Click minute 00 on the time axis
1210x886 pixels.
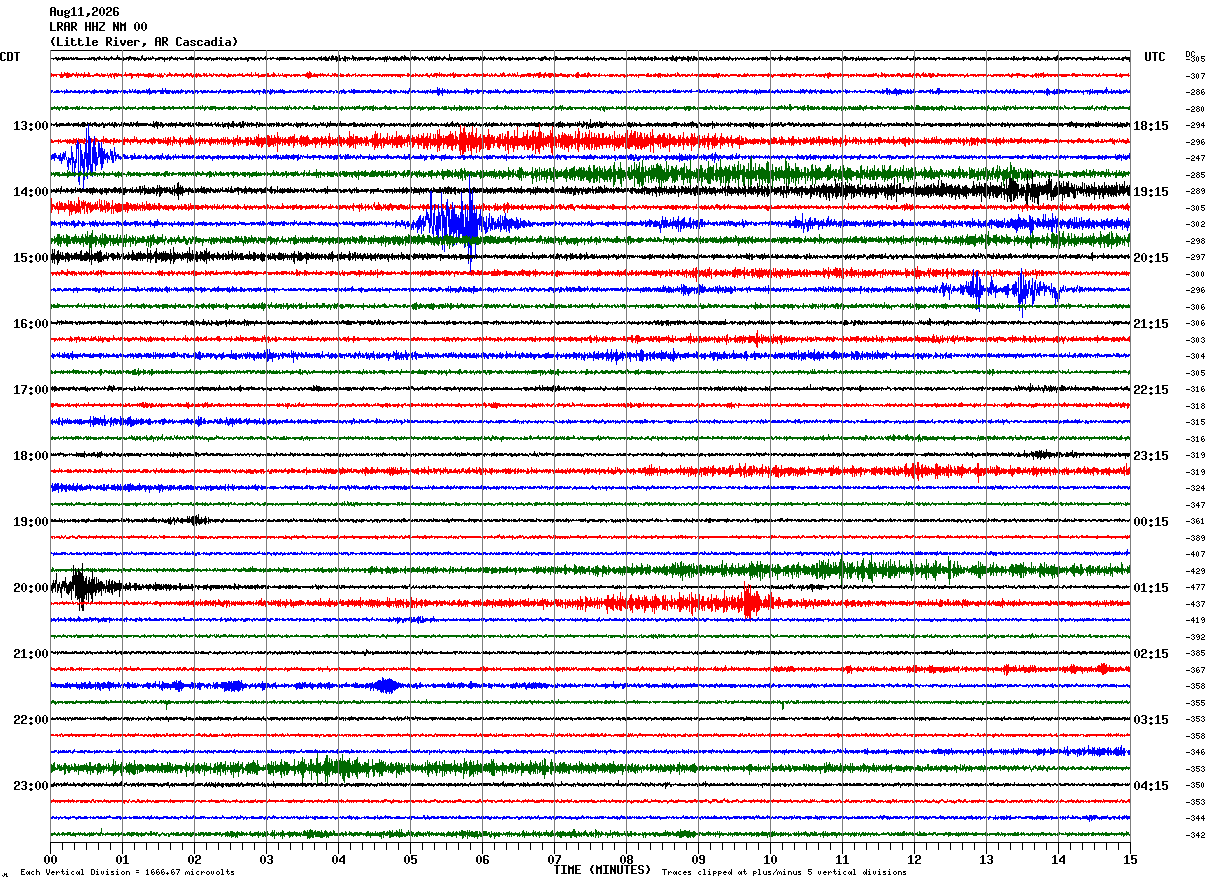click(x=51, y=859)
